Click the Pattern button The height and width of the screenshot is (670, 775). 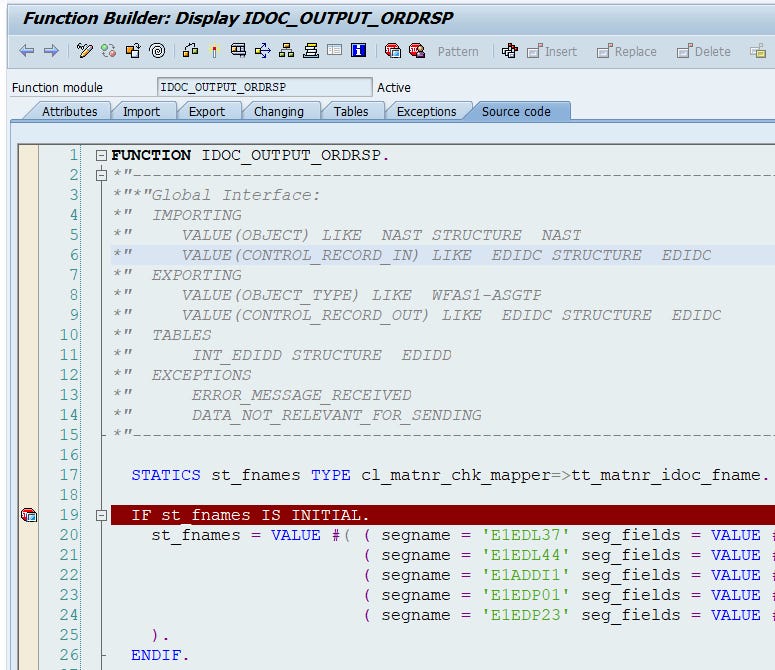click(x=458, y=51)
